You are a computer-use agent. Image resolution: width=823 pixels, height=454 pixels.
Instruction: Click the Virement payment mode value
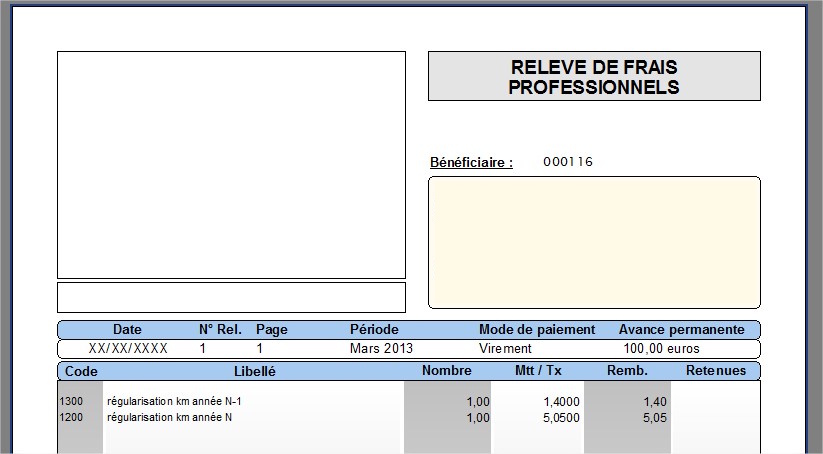505,349
